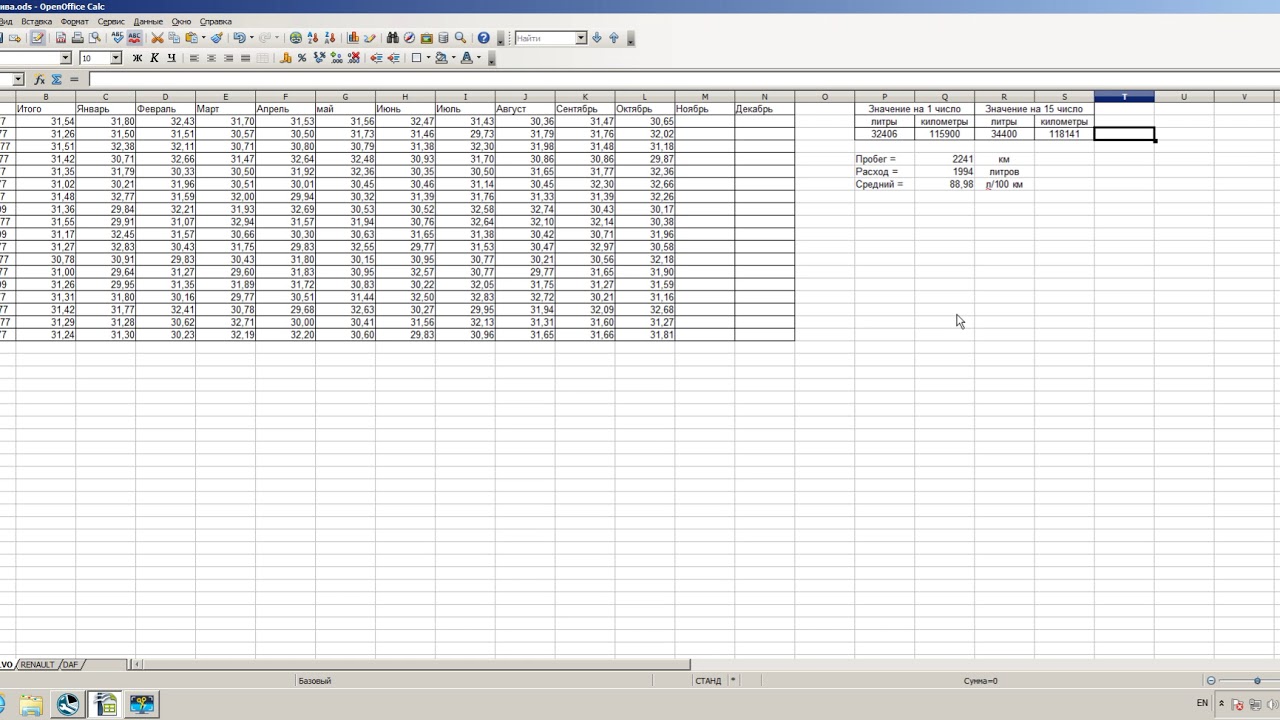Image resolution: width=1280 pixels, height=720 pixels.
Task: Delete Decimal Place icon
Action: click(353, 58)
